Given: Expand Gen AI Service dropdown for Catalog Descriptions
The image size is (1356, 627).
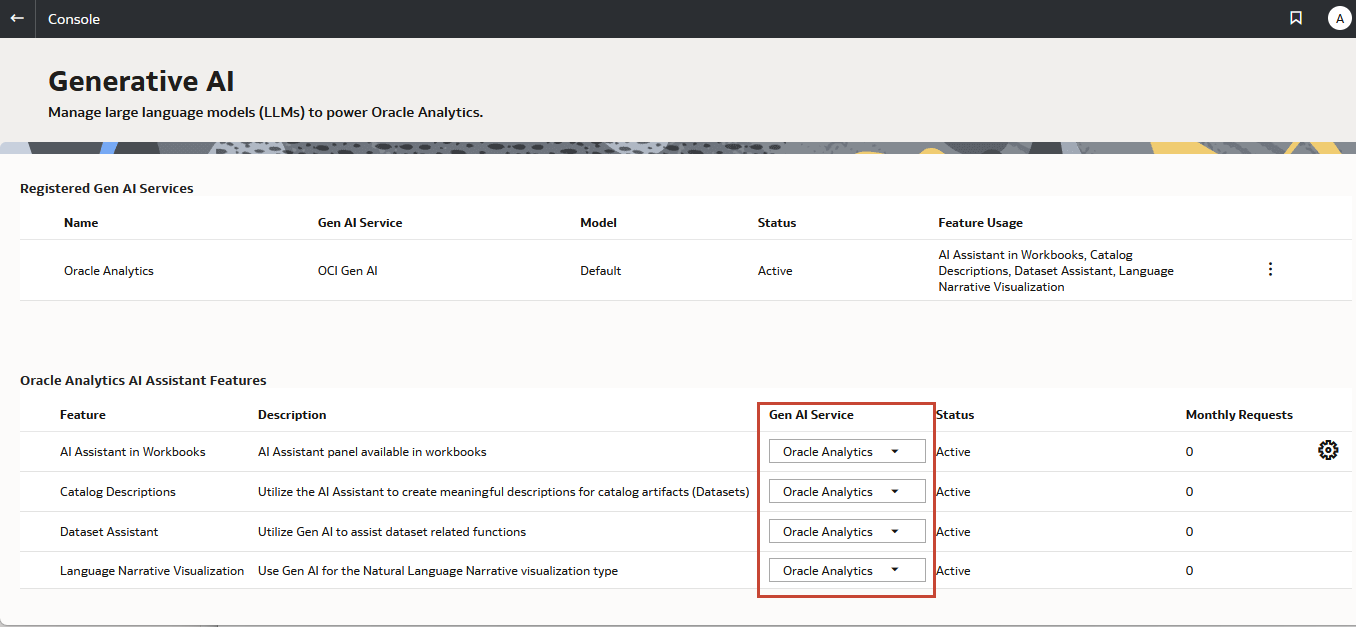Looking at the screenshot, I should 846,492.
